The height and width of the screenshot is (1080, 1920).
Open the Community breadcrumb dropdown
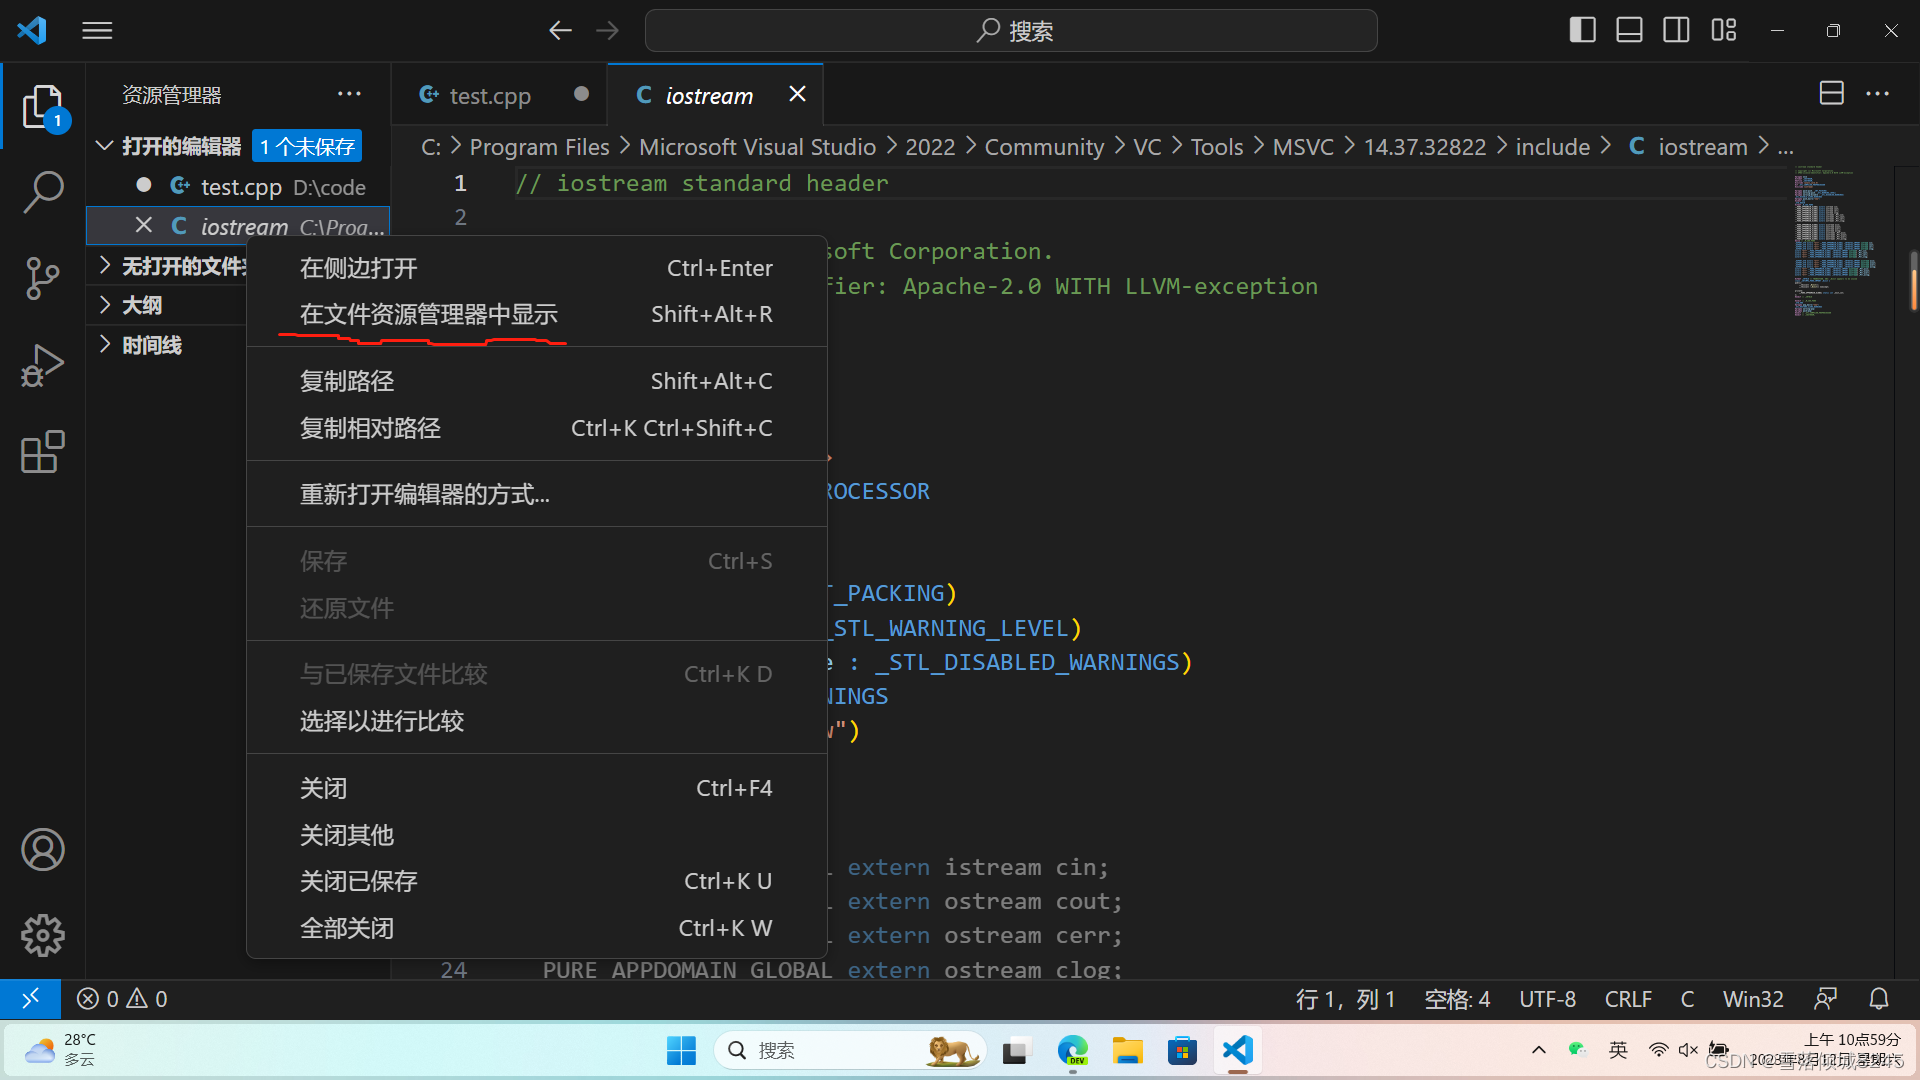[1044, 147]
